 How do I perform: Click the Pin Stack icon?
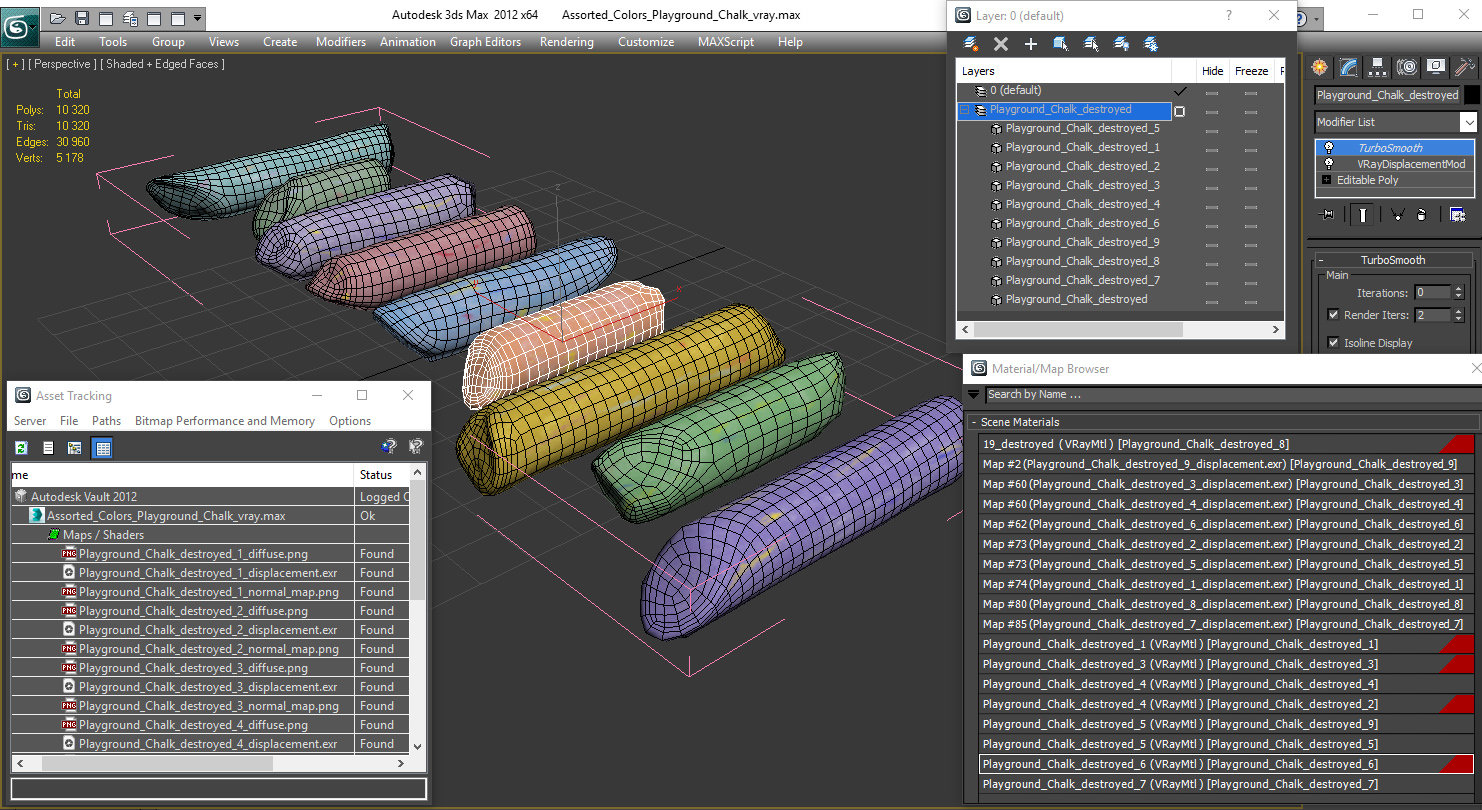[1328, 214]
